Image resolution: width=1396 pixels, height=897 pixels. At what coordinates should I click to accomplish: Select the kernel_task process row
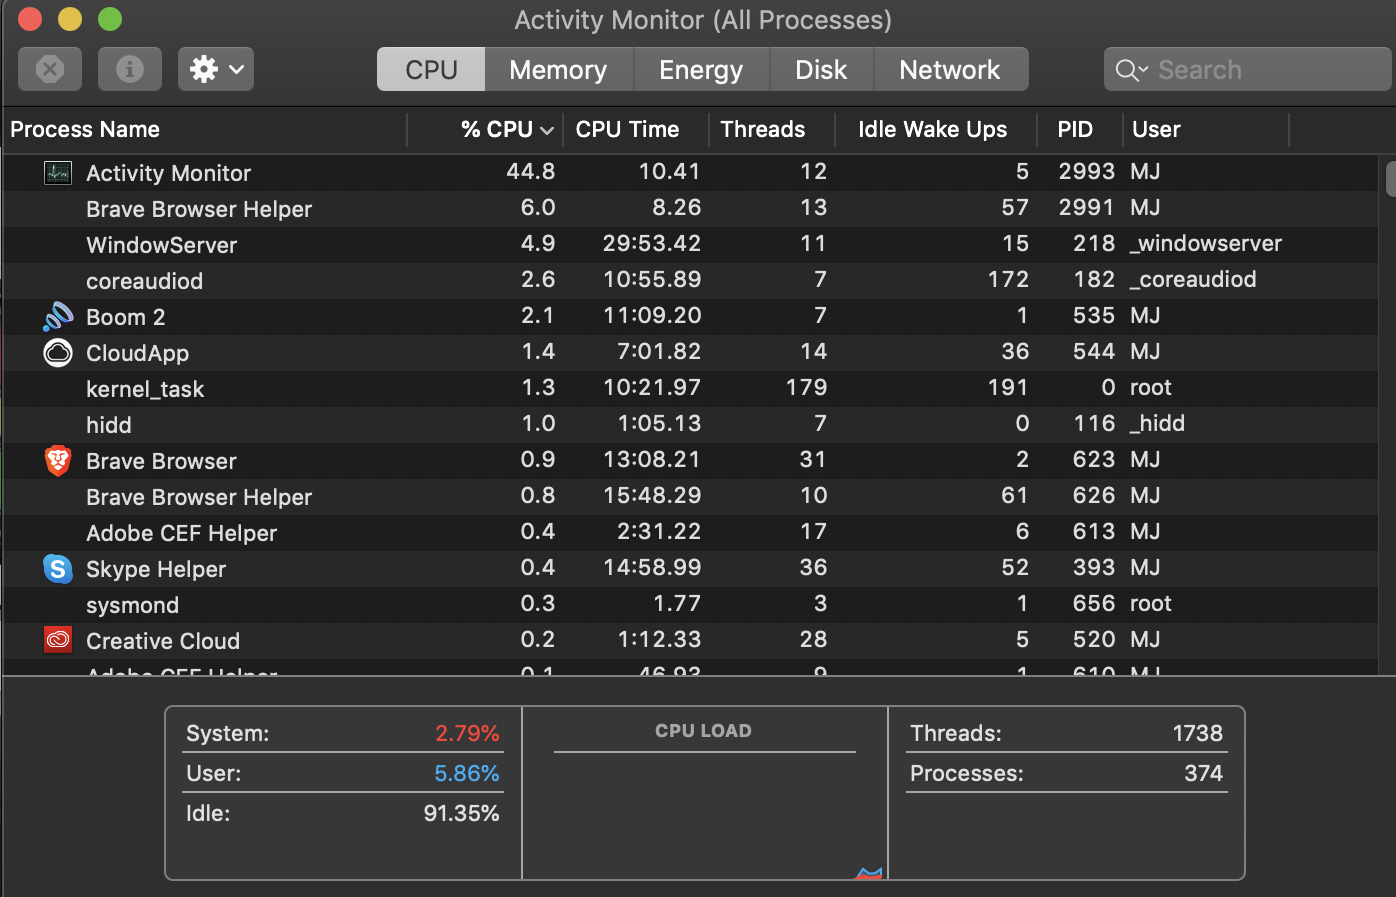pyautogui.click(x=690, y=389)
